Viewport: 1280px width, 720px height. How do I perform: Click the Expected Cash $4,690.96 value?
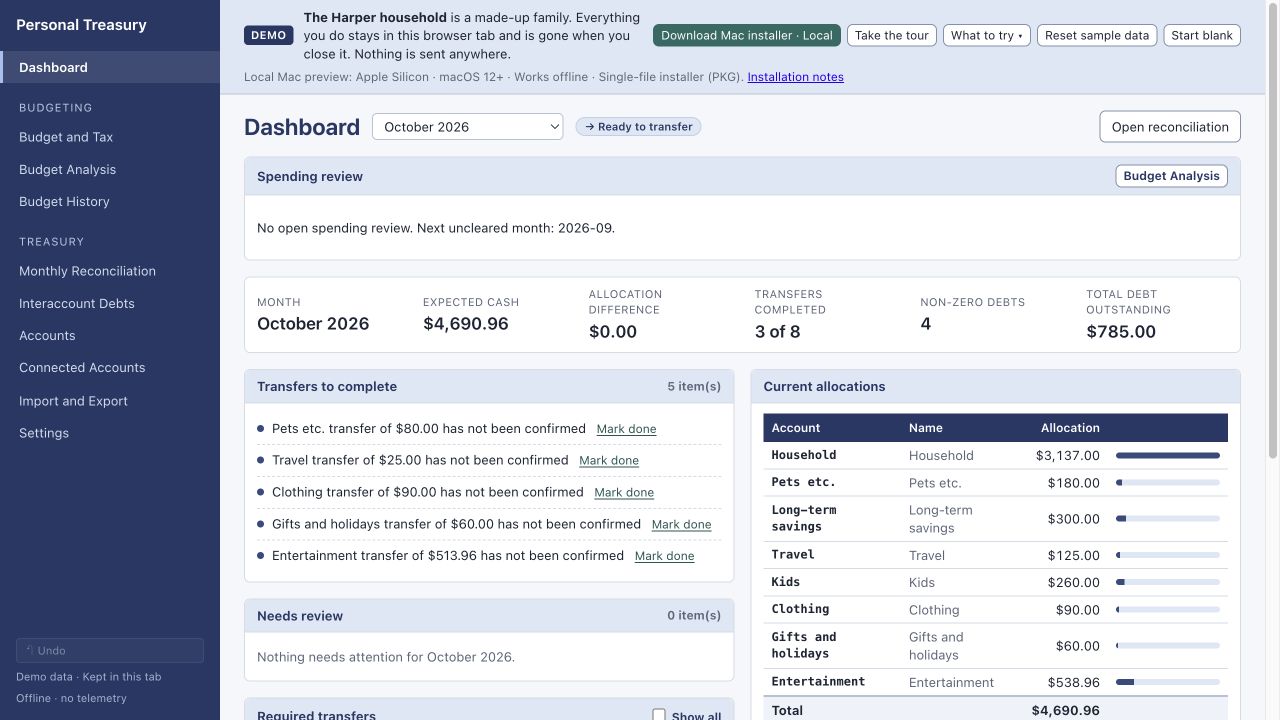coord(466,324)
